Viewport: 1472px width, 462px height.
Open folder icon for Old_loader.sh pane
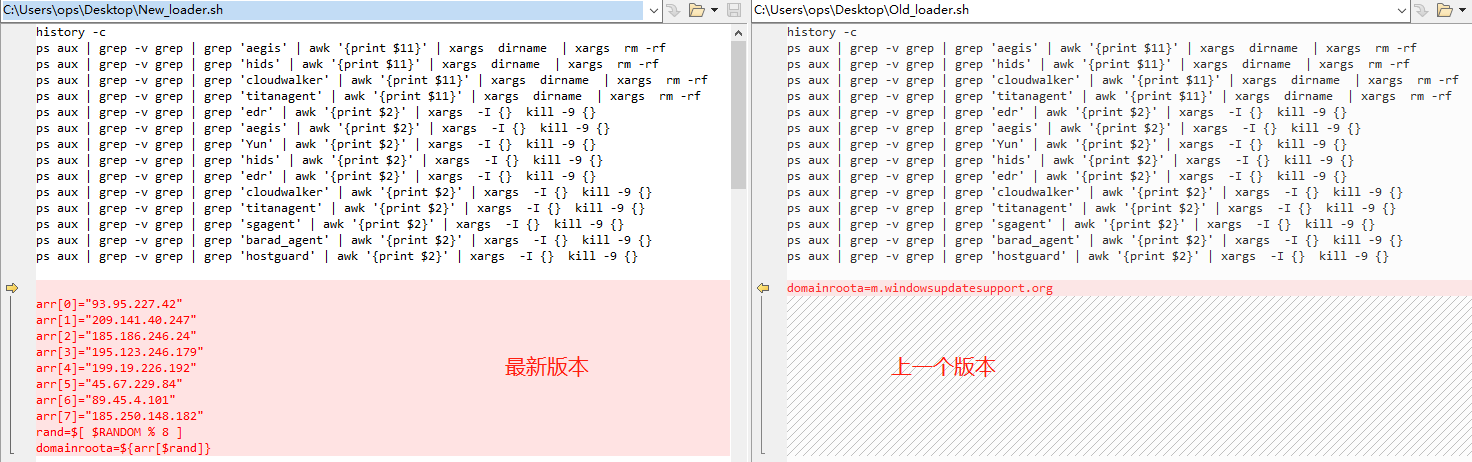tap(1445, 10)
